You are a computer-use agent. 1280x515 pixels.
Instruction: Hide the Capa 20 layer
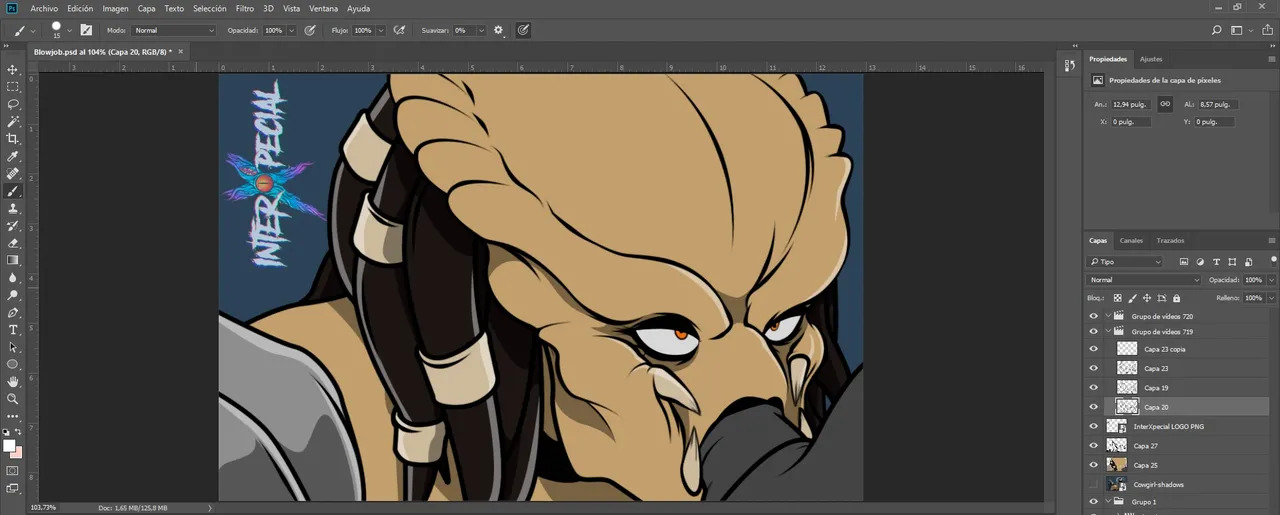tap(1093, 407)
